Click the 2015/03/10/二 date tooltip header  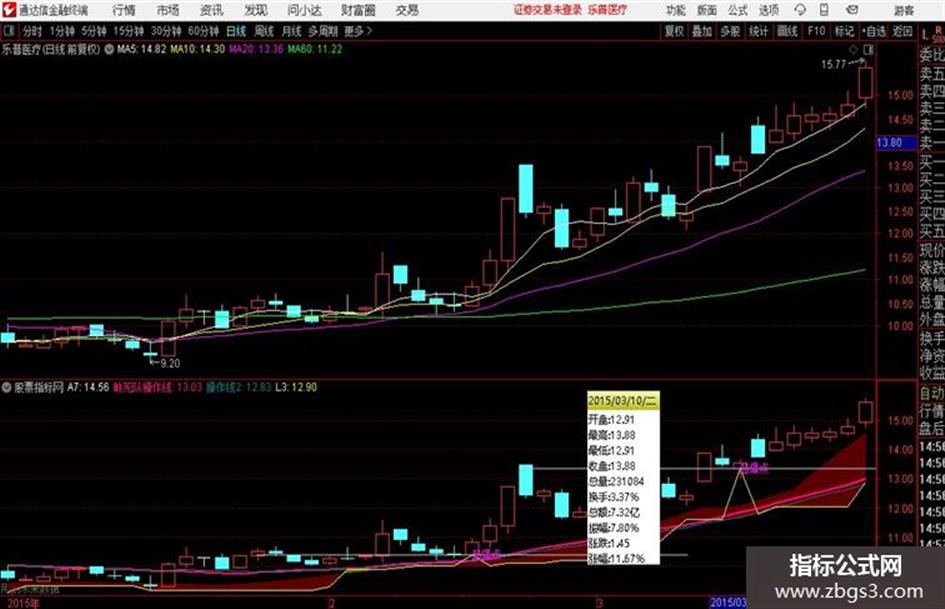[623, 401]
